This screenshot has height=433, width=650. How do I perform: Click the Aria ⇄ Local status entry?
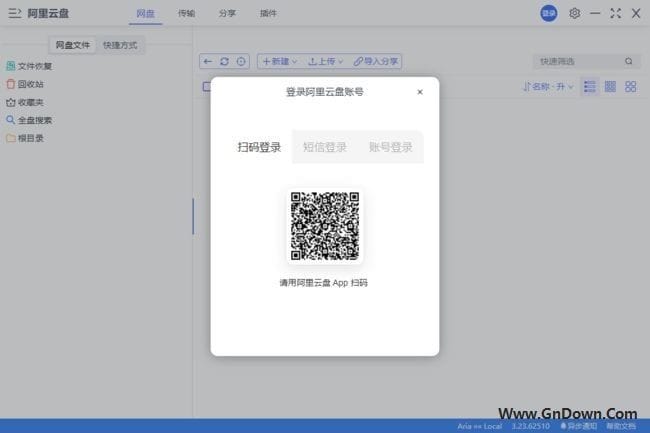click(480, 426)
